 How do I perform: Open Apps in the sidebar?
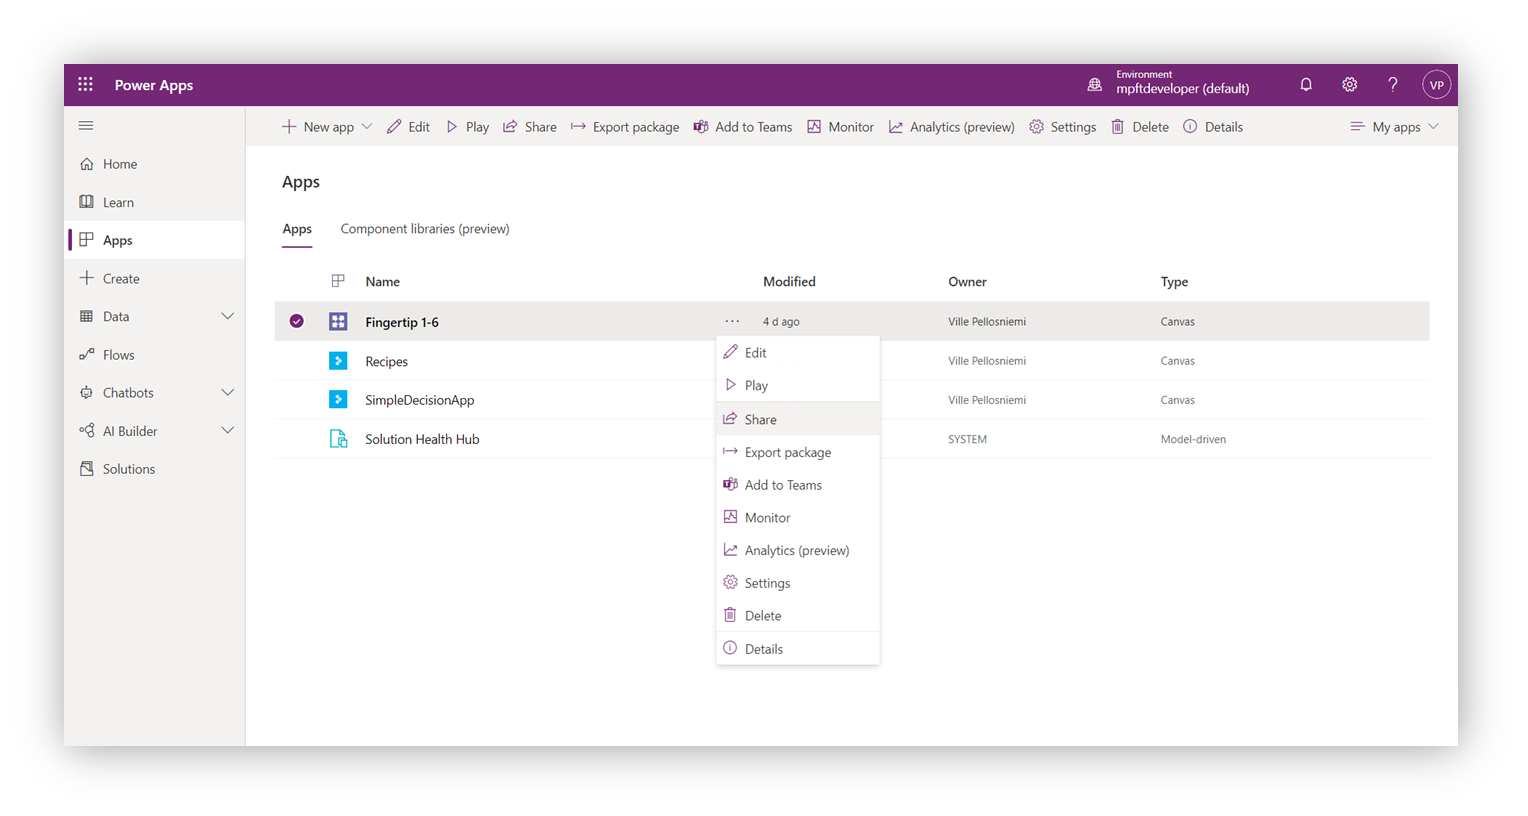(x=155, y=240)
